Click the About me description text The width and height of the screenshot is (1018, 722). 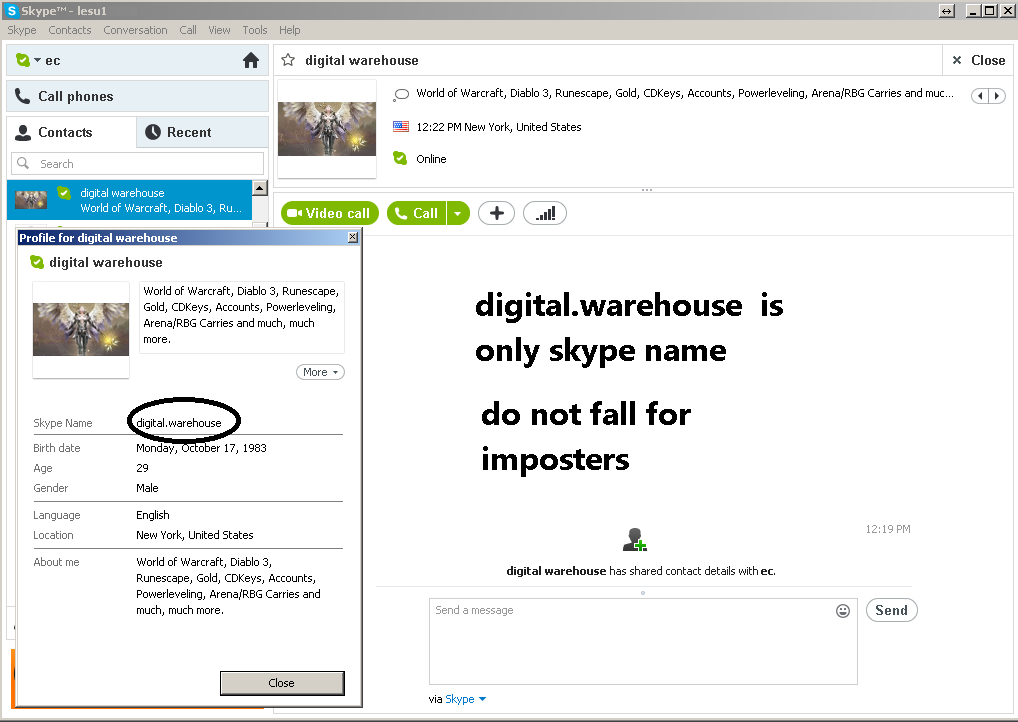229,586
